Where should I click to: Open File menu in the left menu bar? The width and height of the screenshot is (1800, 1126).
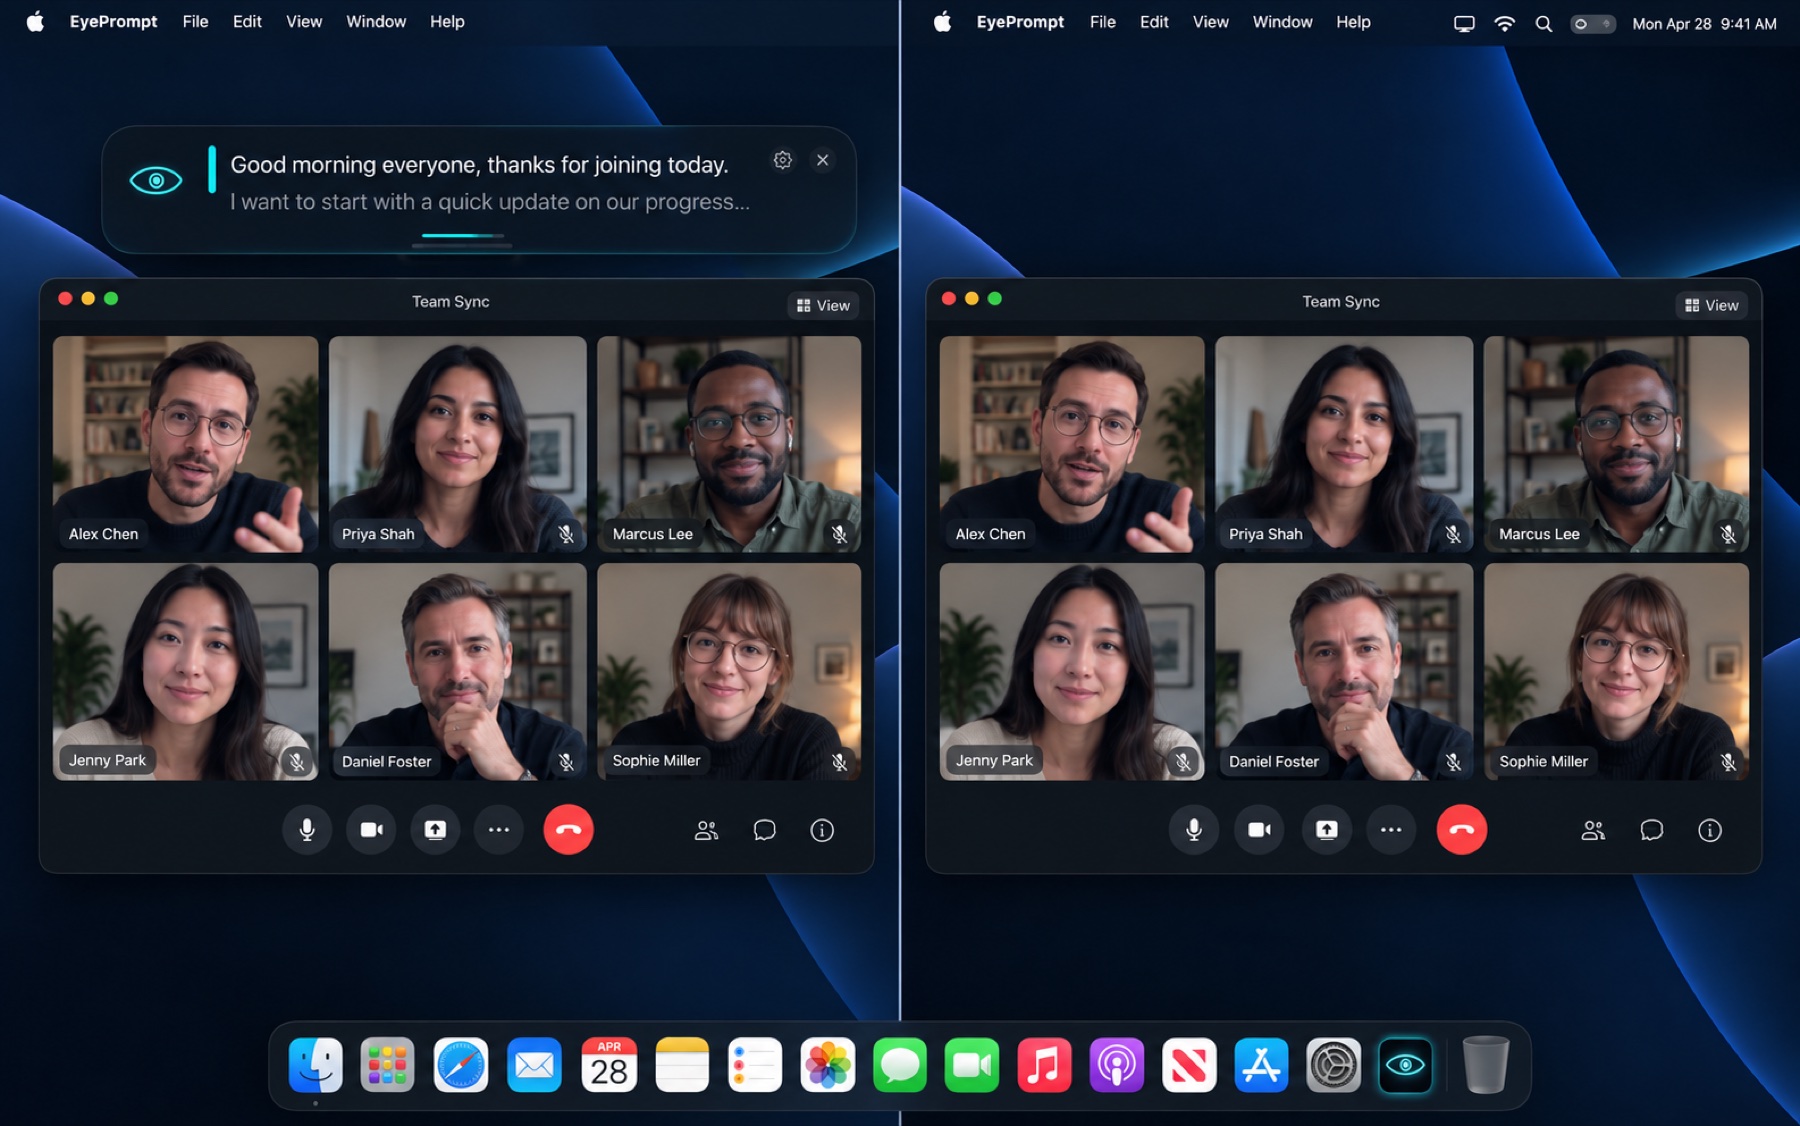(195, 22)
